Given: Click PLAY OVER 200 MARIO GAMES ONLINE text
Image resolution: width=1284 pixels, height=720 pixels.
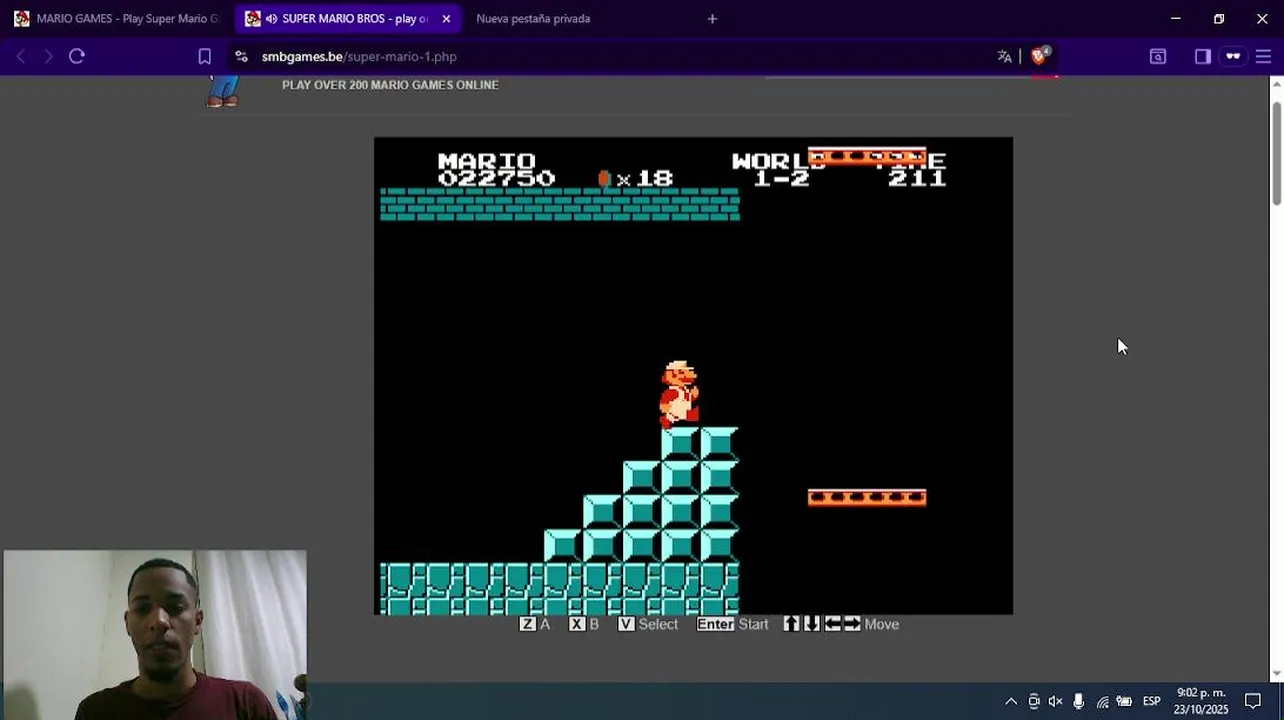Looking at the screenshot, I should pyautogui.click(x=390, y=85).
